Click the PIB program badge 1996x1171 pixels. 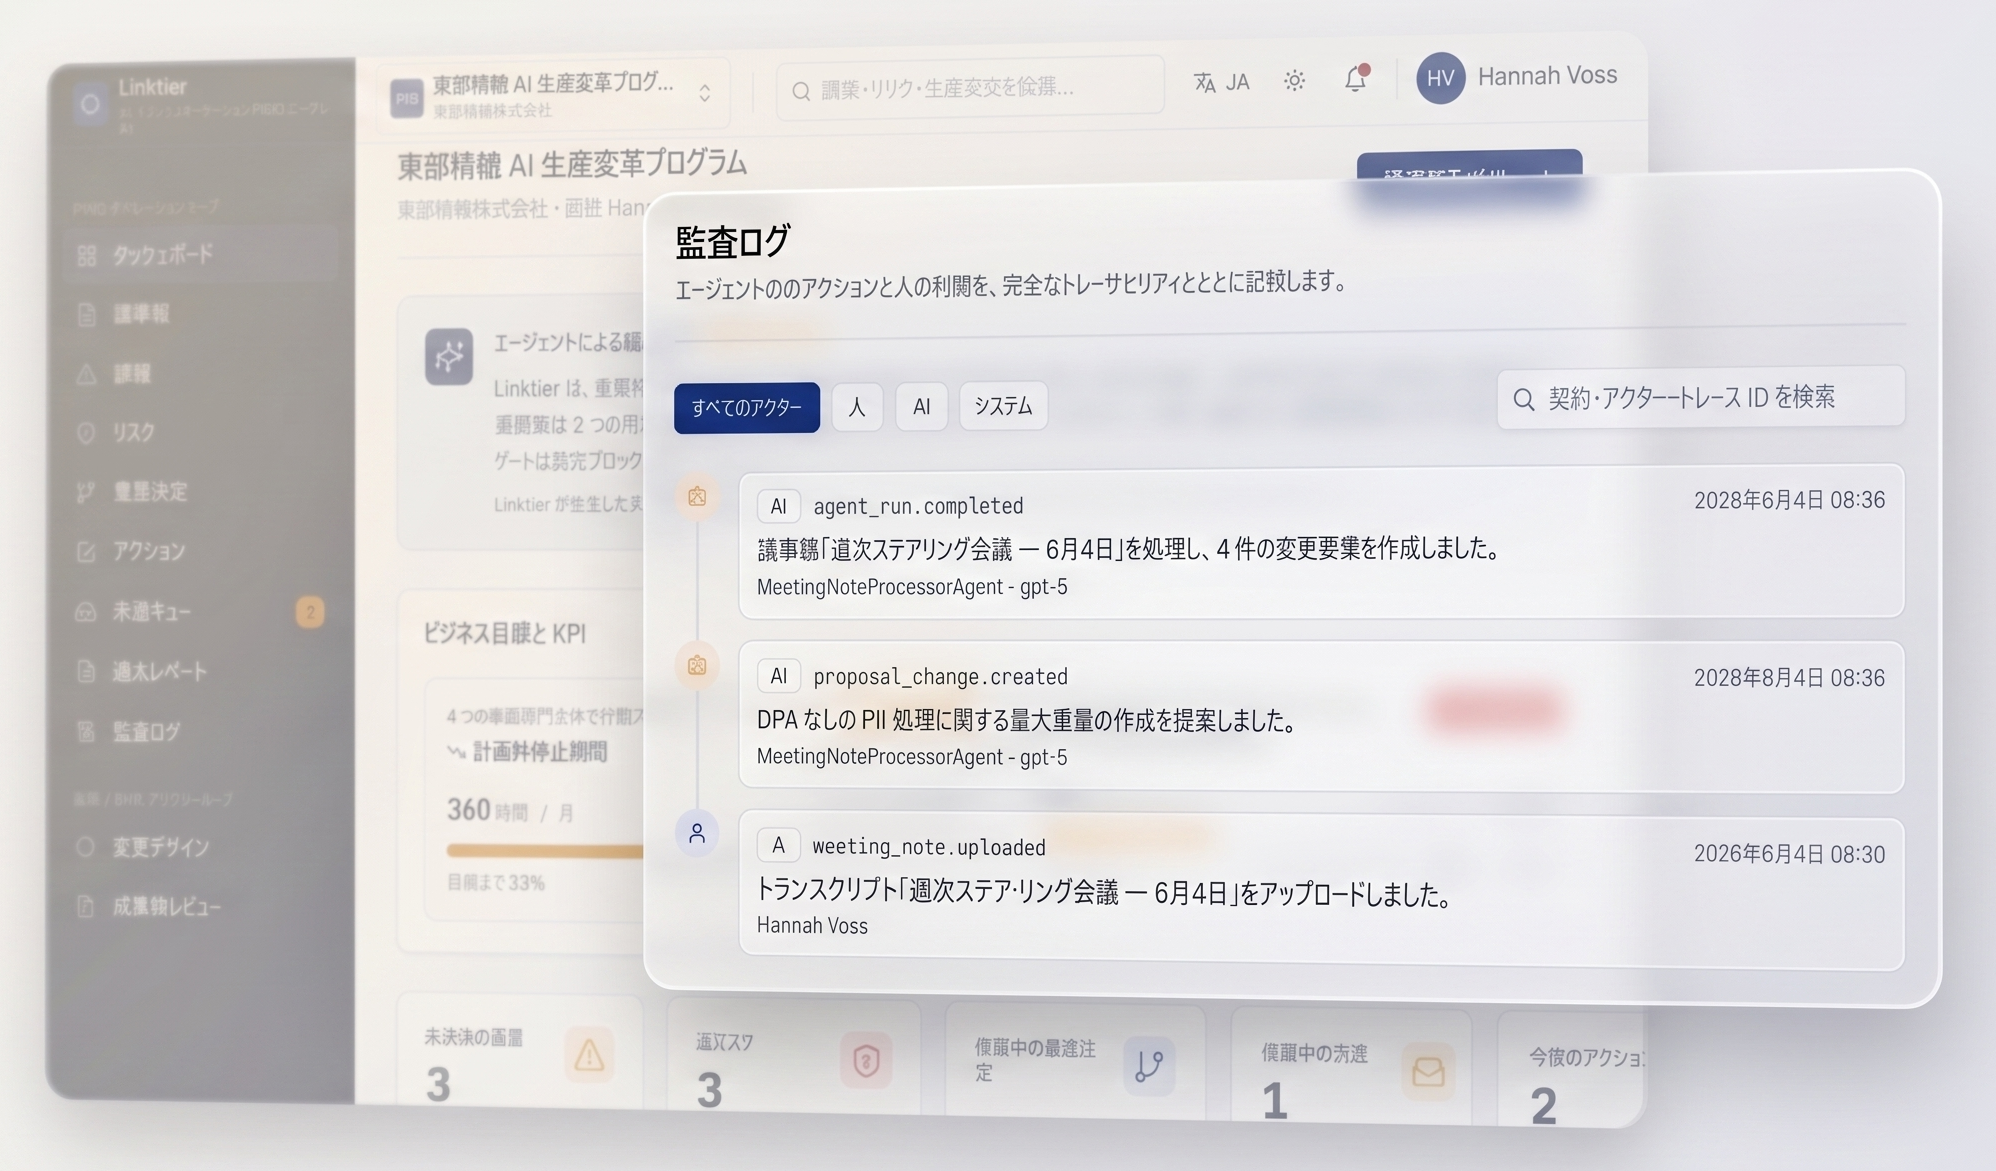pyautogui.click(x=407, y=98)
